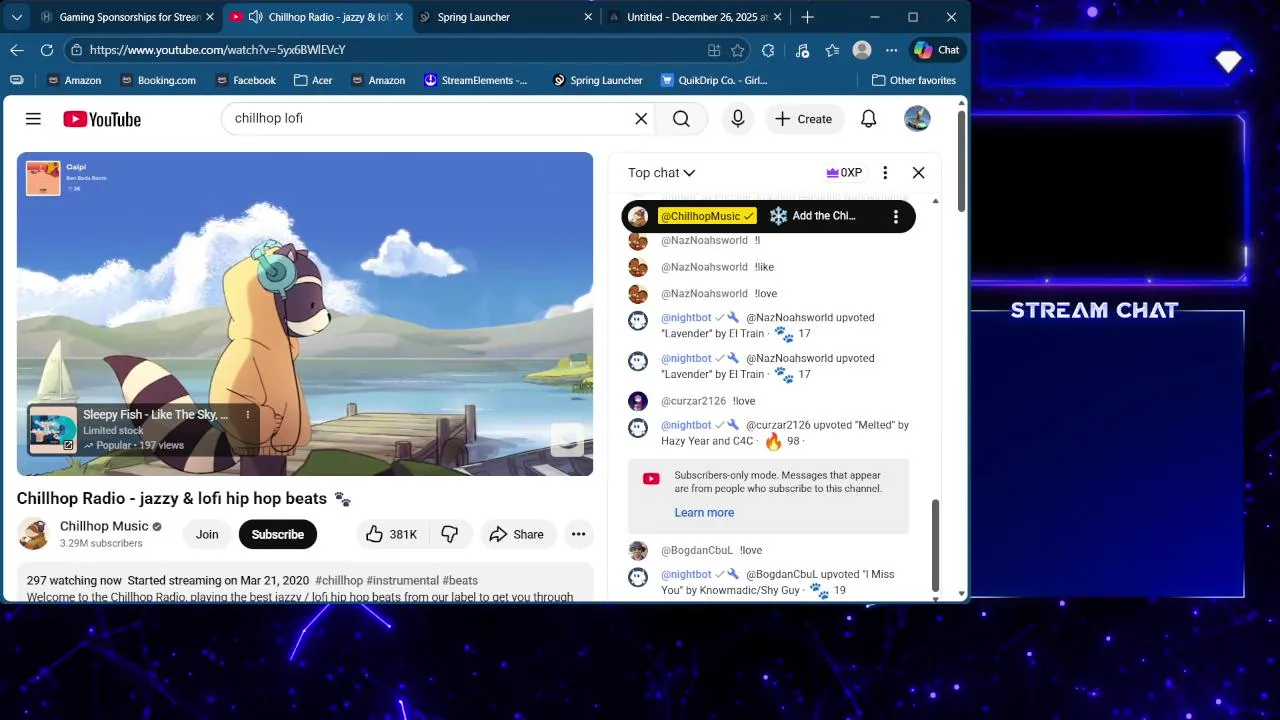Screen dimensions: 1280x720
Task: Open more video actions ellipsis
Action: tap(578, 534)
